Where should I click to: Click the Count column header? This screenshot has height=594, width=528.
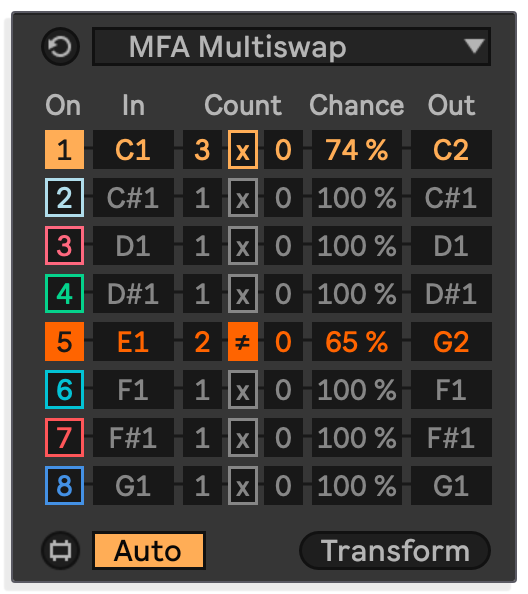tap(243, 105)
